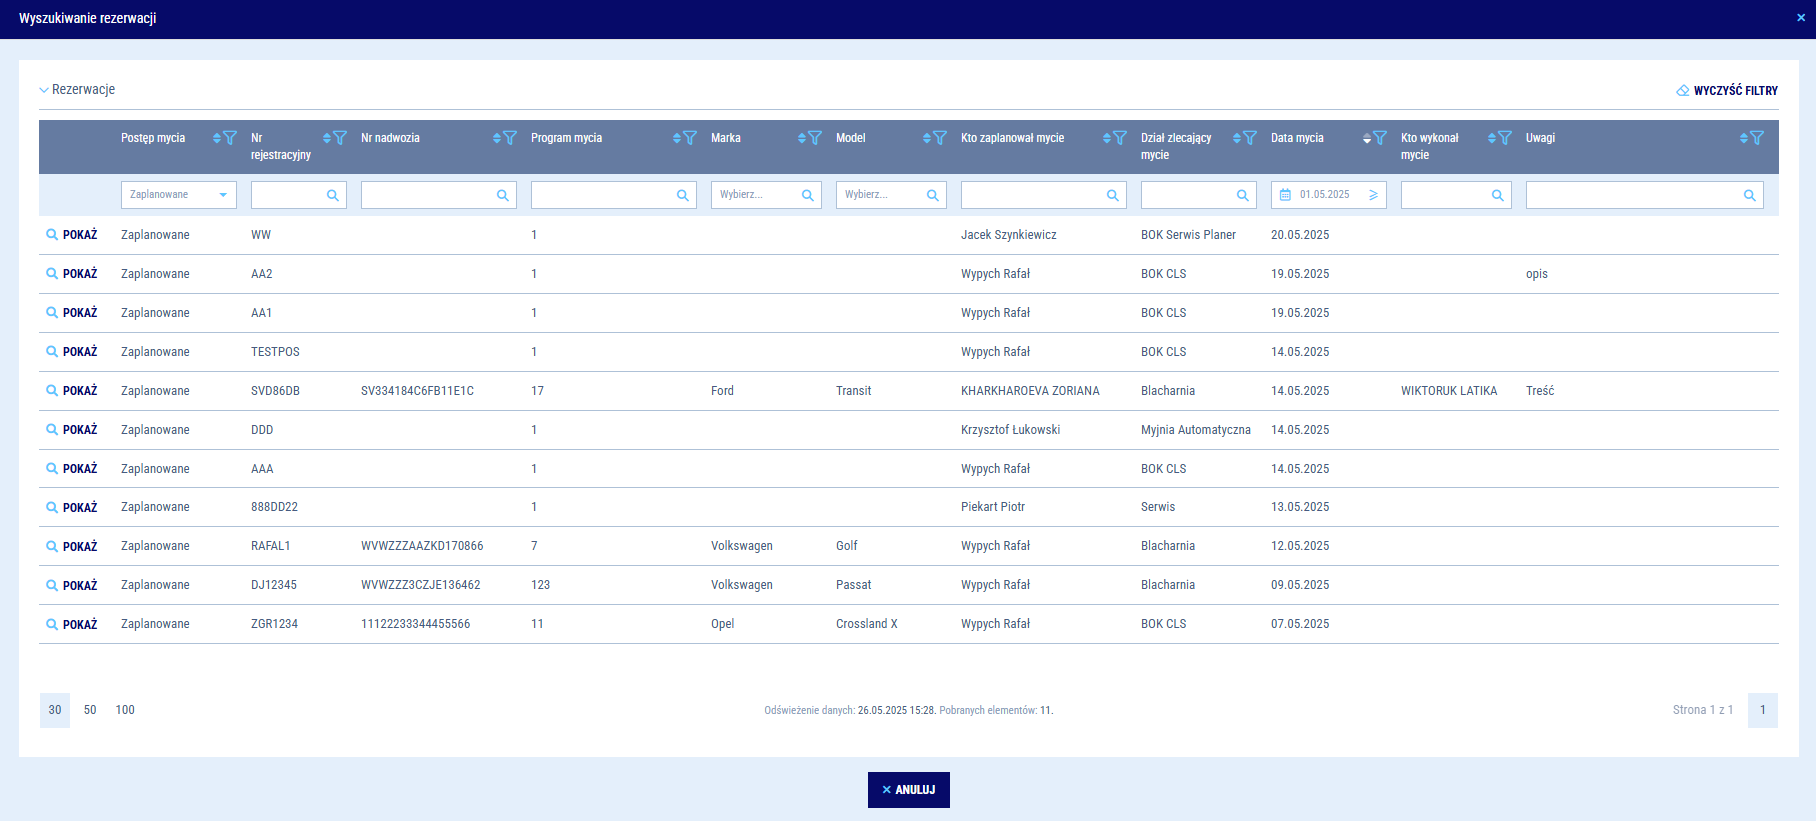Go to page 1 in pagination

(1762, 710)
